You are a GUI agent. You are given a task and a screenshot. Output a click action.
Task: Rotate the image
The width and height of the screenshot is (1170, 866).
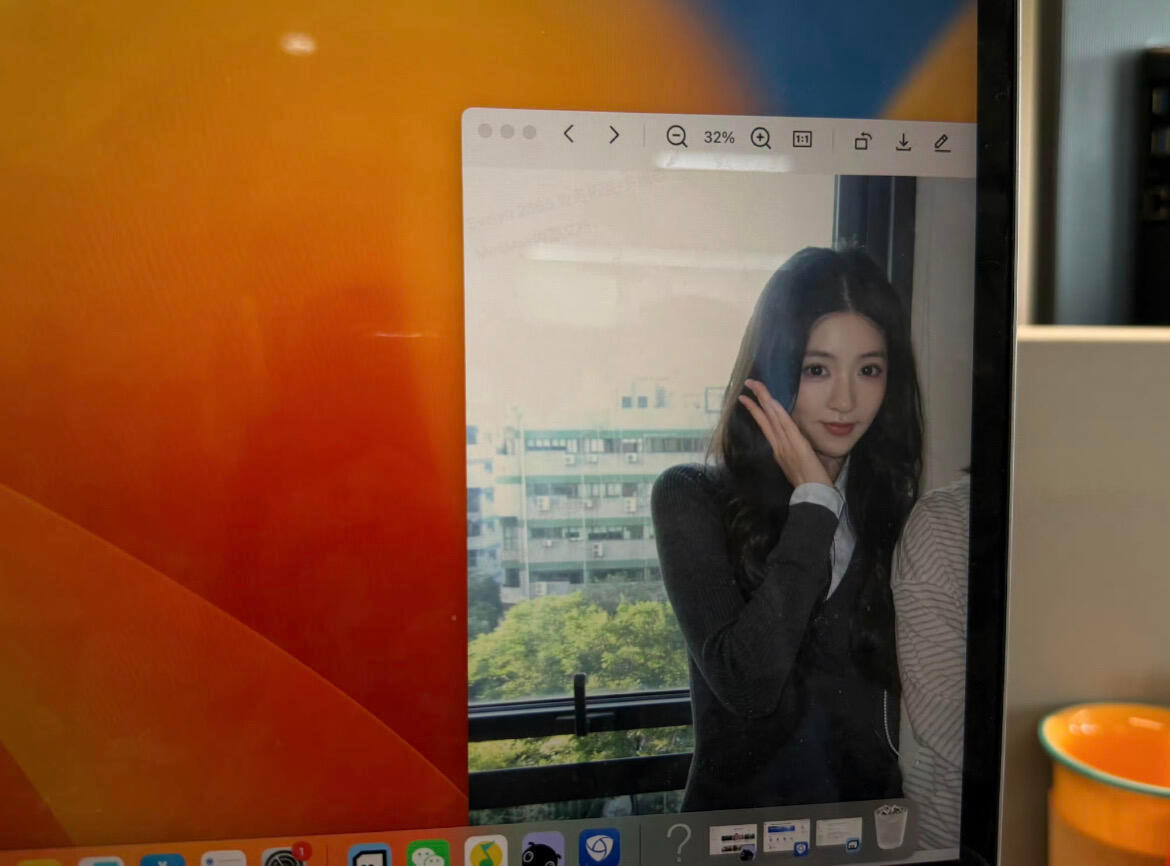pos(863,141)
